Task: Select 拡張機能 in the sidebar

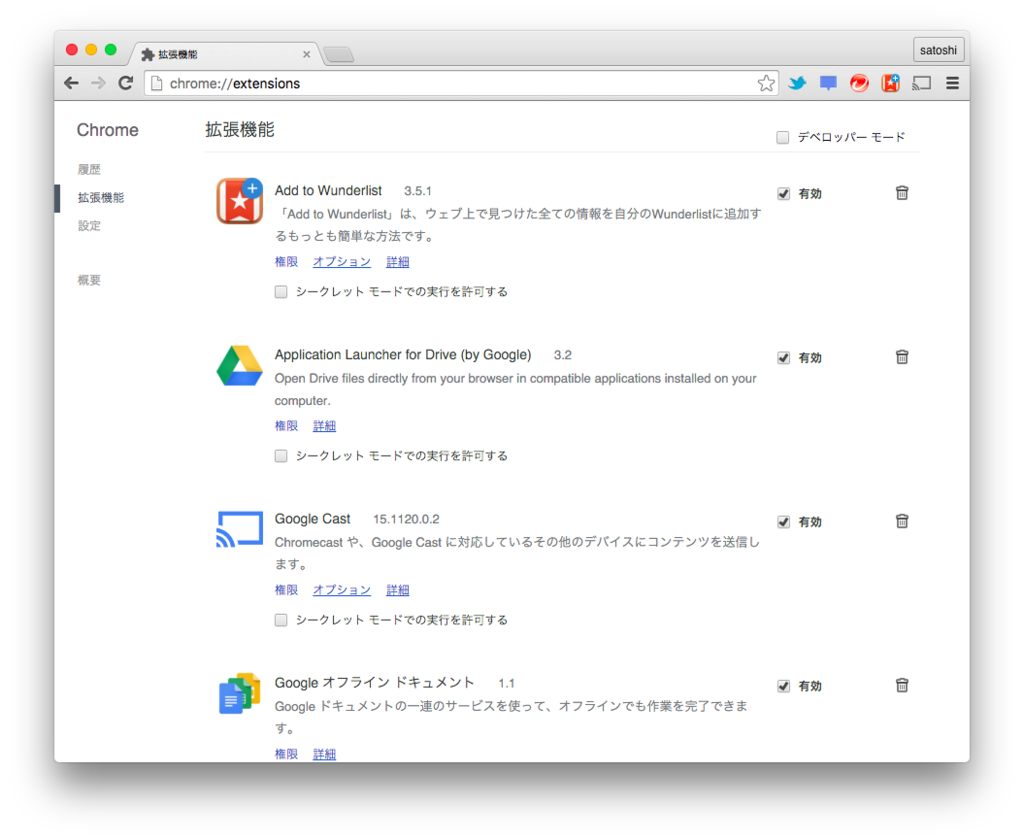Action: click(101, 197)
